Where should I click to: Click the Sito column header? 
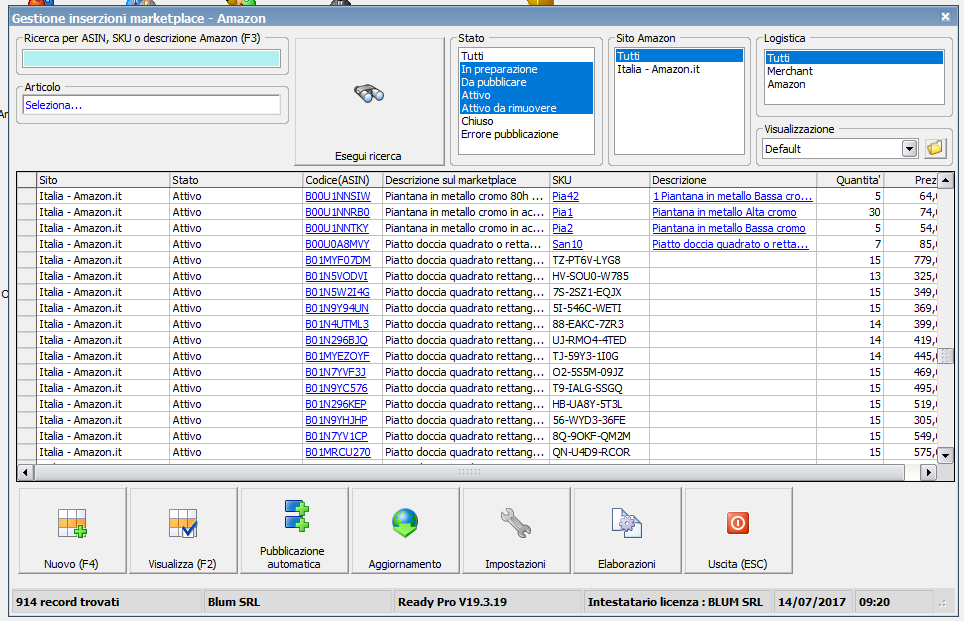point(103,180)
